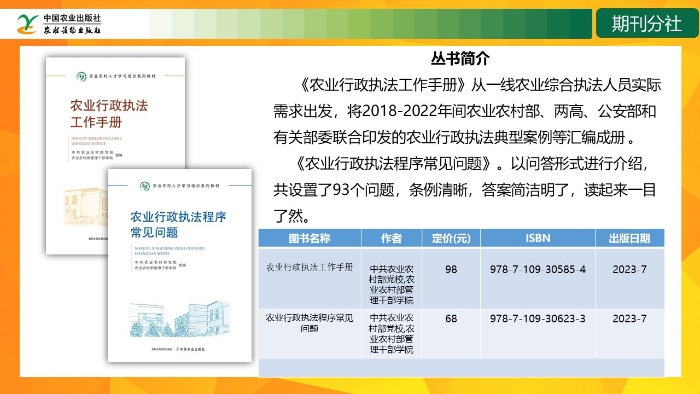
Task: Click the 中国农业出版社 publisher name text
Action: (72, 18)
